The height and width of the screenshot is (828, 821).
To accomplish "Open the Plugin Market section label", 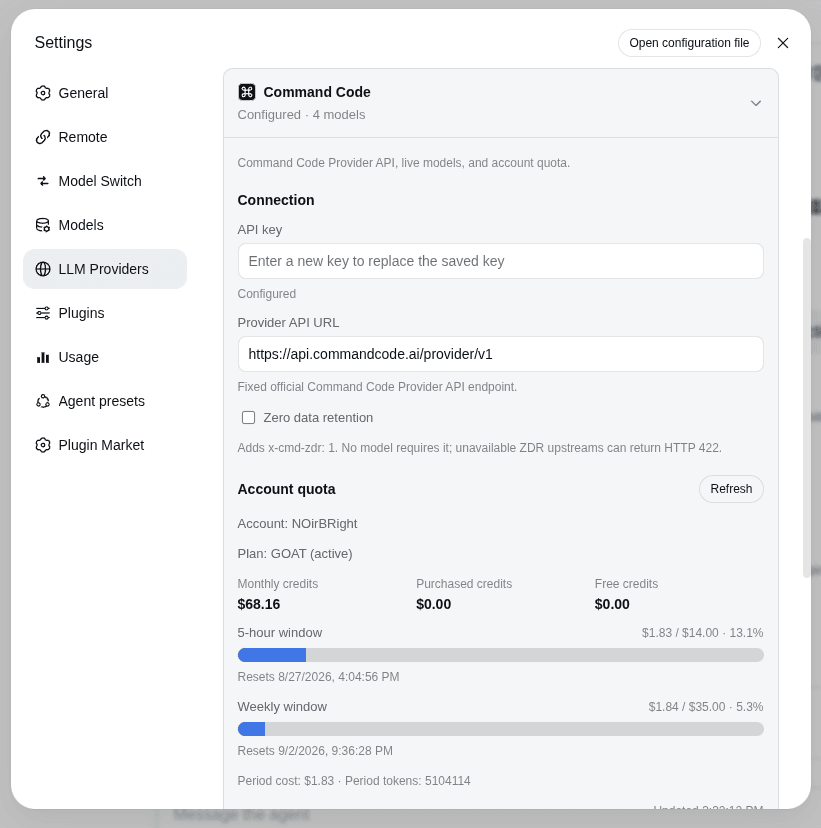I will coord(101,445).
